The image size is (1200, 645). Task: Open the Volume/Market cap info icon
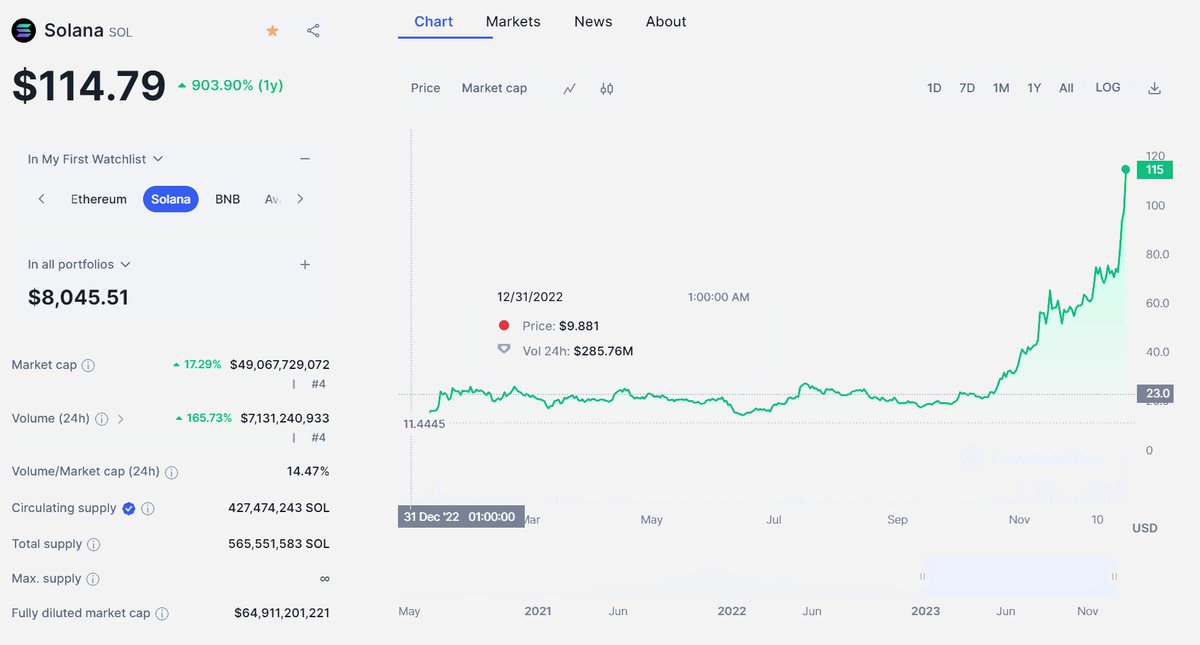(171, 472)
